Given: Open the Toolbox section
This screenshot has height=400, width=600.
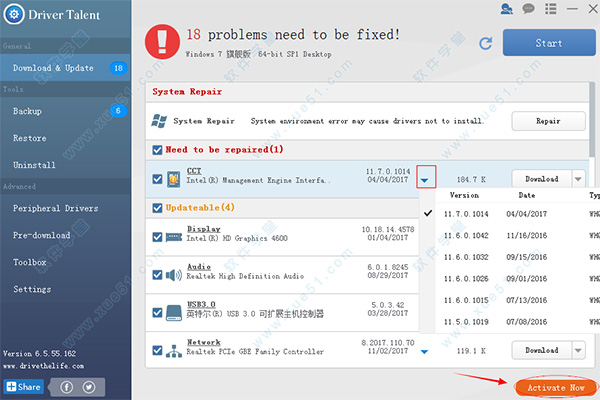Looking at the screenshot, I should pyautogui.click(x=65, y=262).
